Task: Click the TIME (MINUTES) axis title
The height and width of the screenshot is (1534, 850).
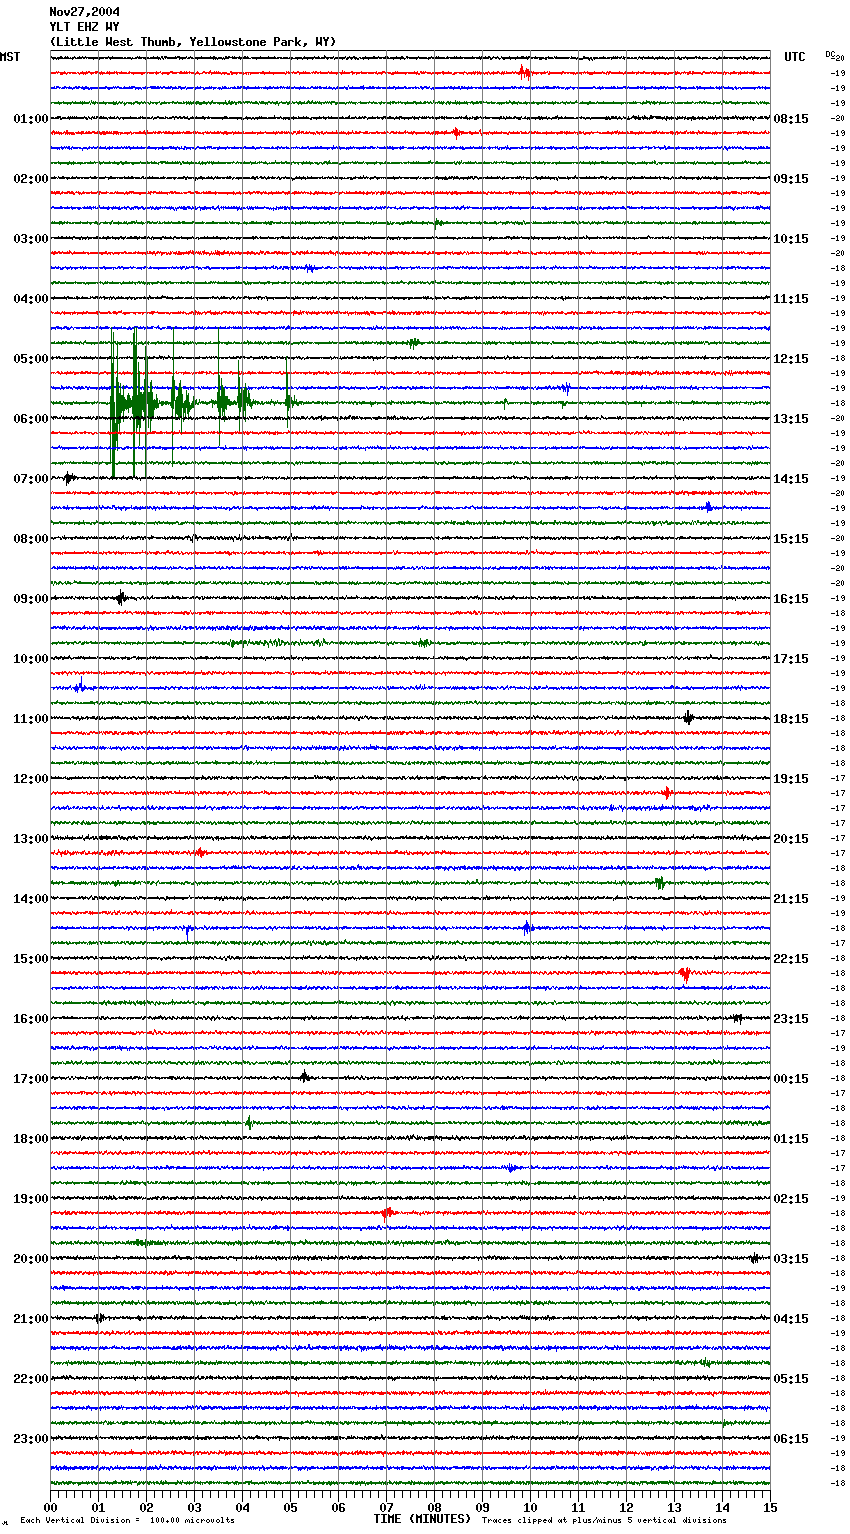Action: 422,1519
